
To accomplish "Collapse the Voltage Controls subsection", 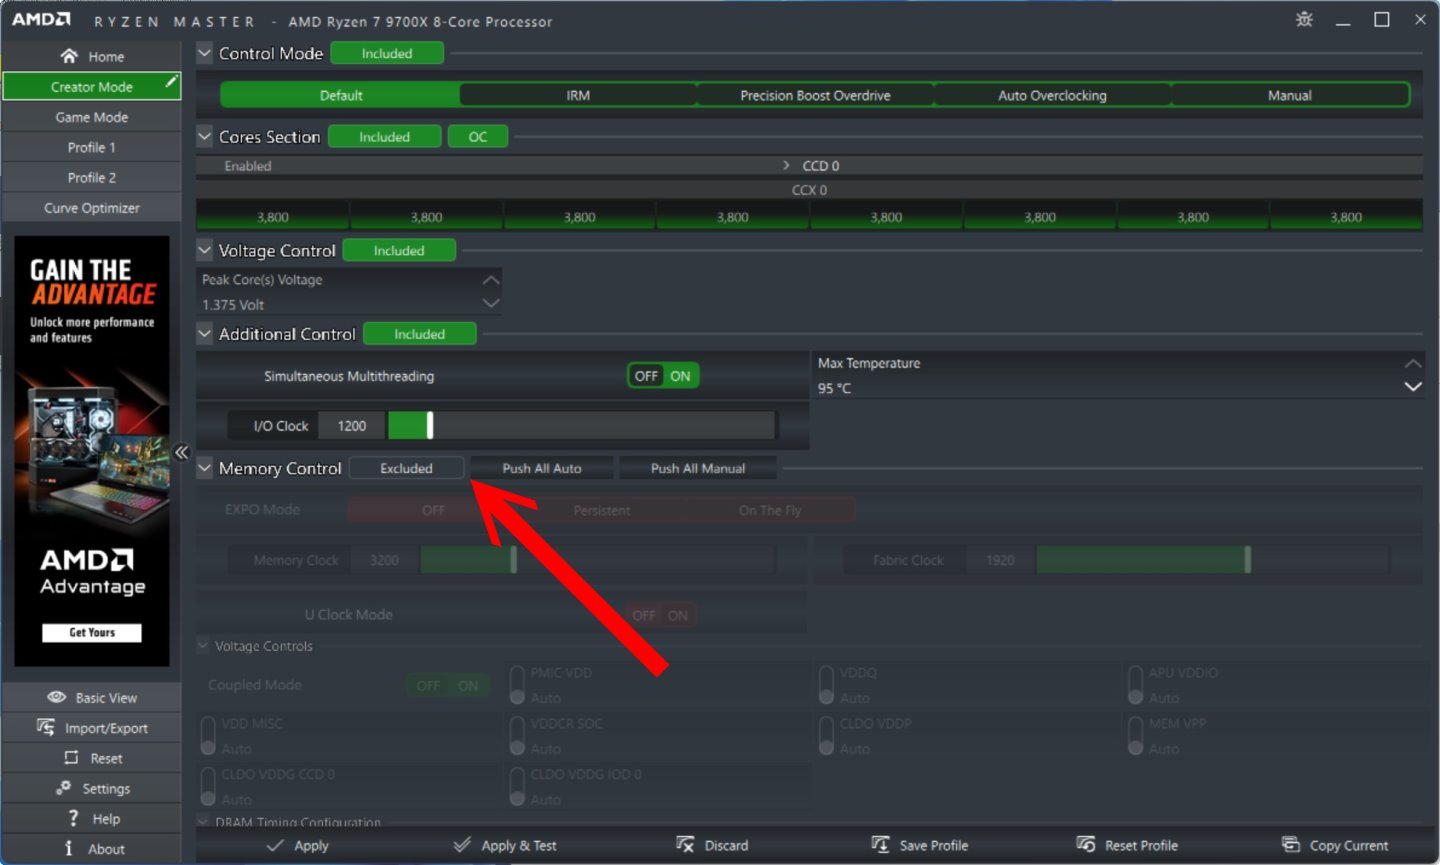I will coord(203,645).
